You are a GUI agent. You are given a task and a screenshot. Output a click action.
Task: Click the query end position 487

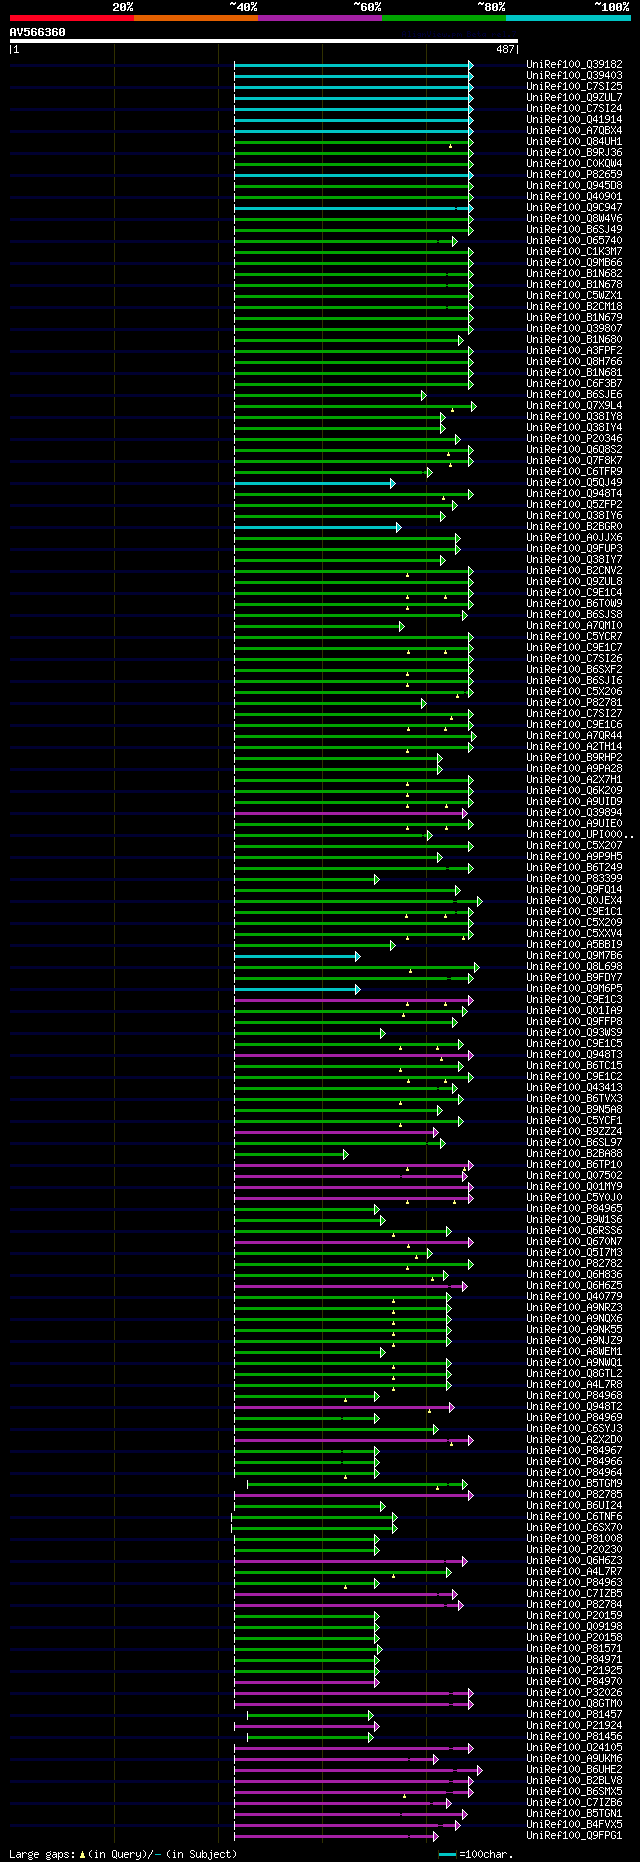505,49
